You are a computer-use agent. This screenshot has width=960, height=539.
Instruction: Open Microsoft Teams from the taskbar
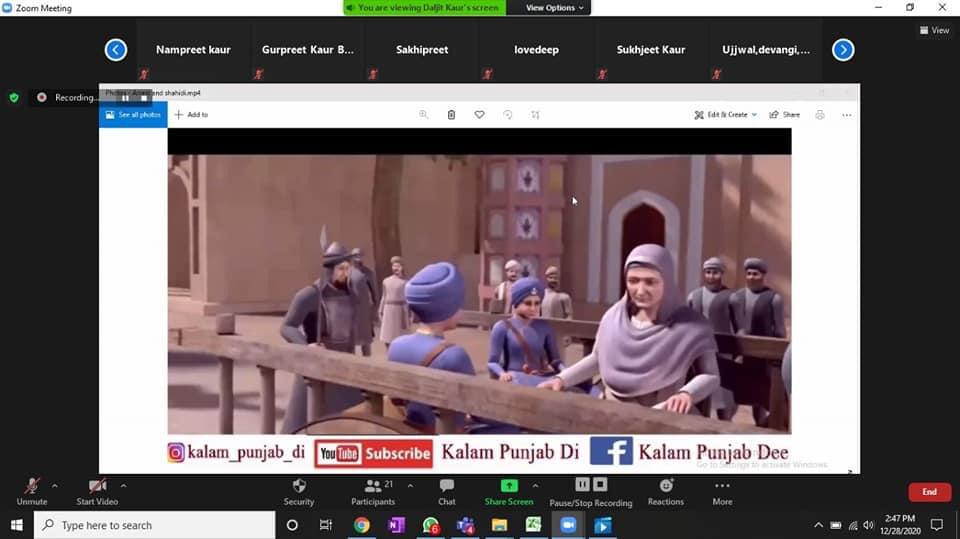[x=465, y=525]
